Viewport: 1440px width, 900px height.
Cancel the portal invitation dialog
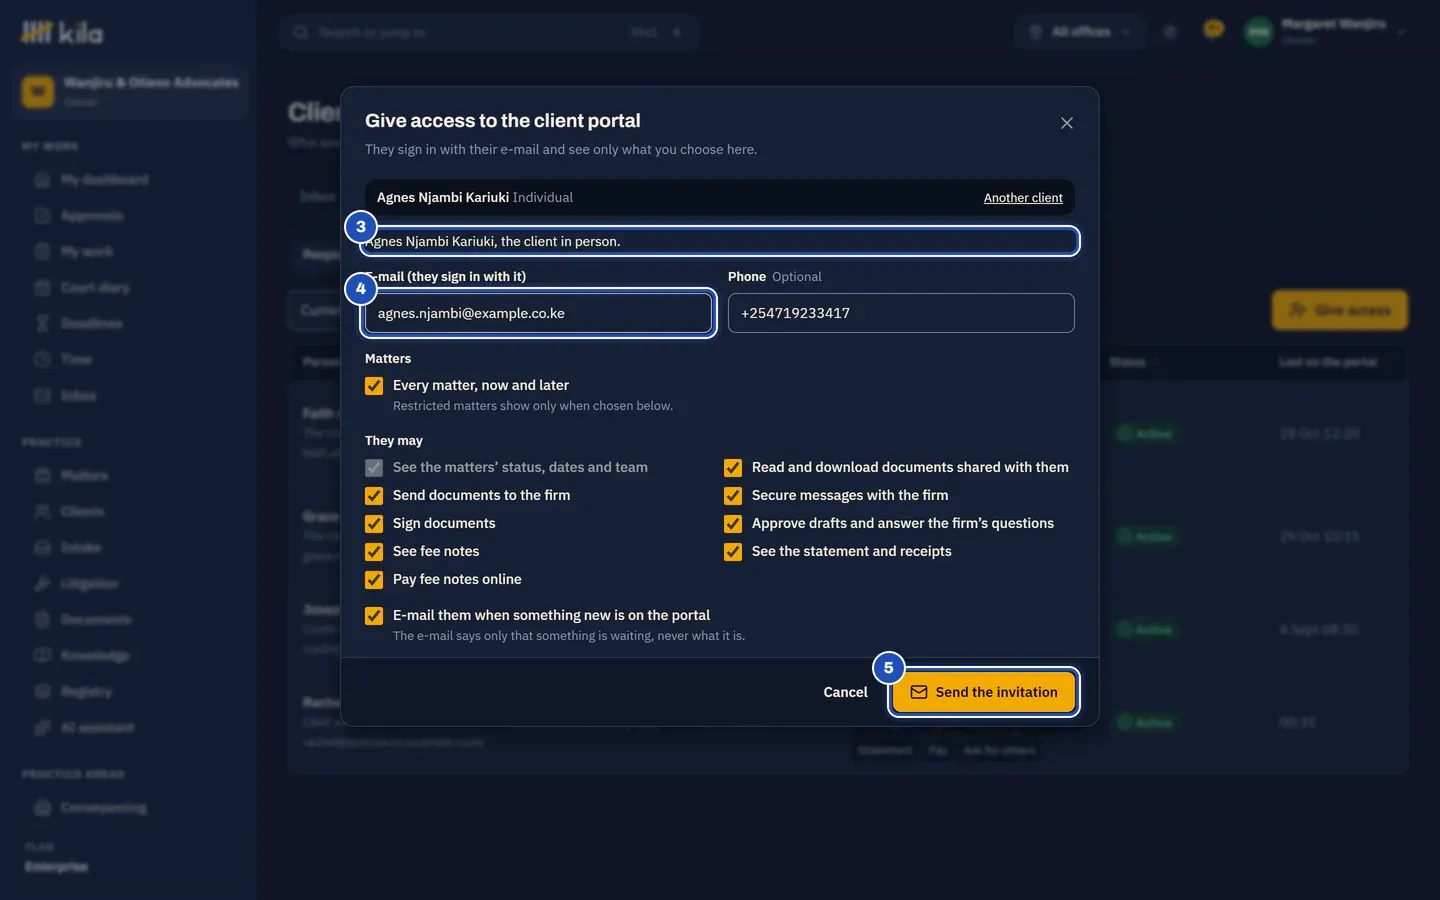(845, 692)
